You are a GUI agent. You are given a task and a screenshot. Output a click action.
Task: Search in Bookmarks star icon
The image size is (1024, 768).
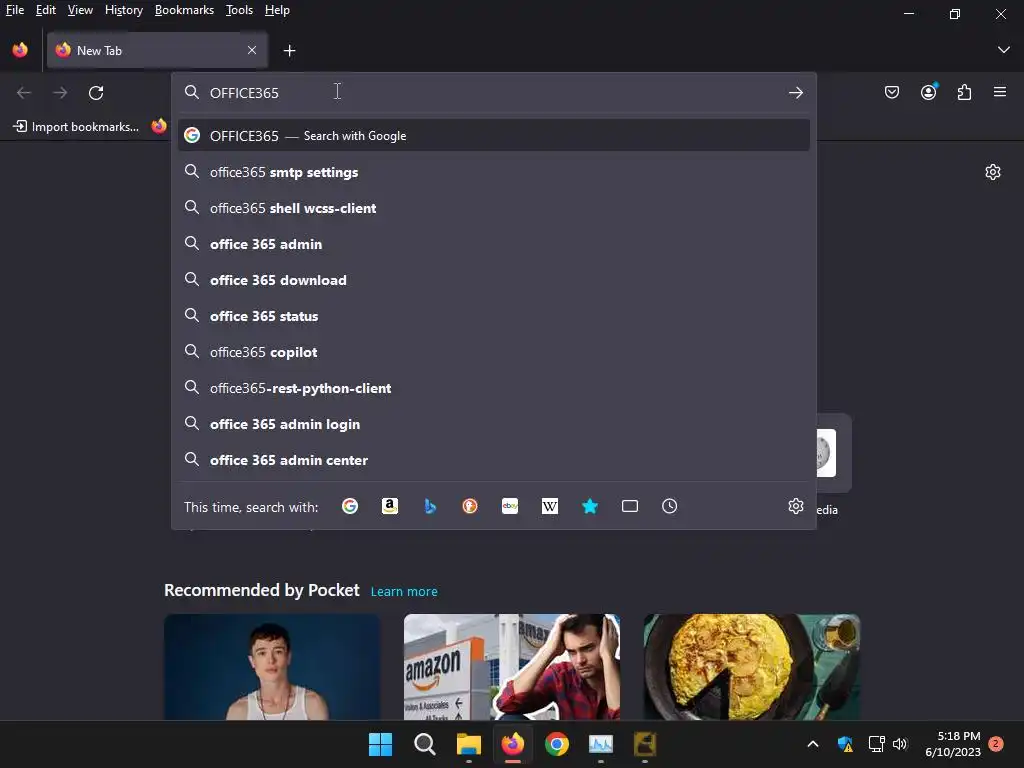590,506
